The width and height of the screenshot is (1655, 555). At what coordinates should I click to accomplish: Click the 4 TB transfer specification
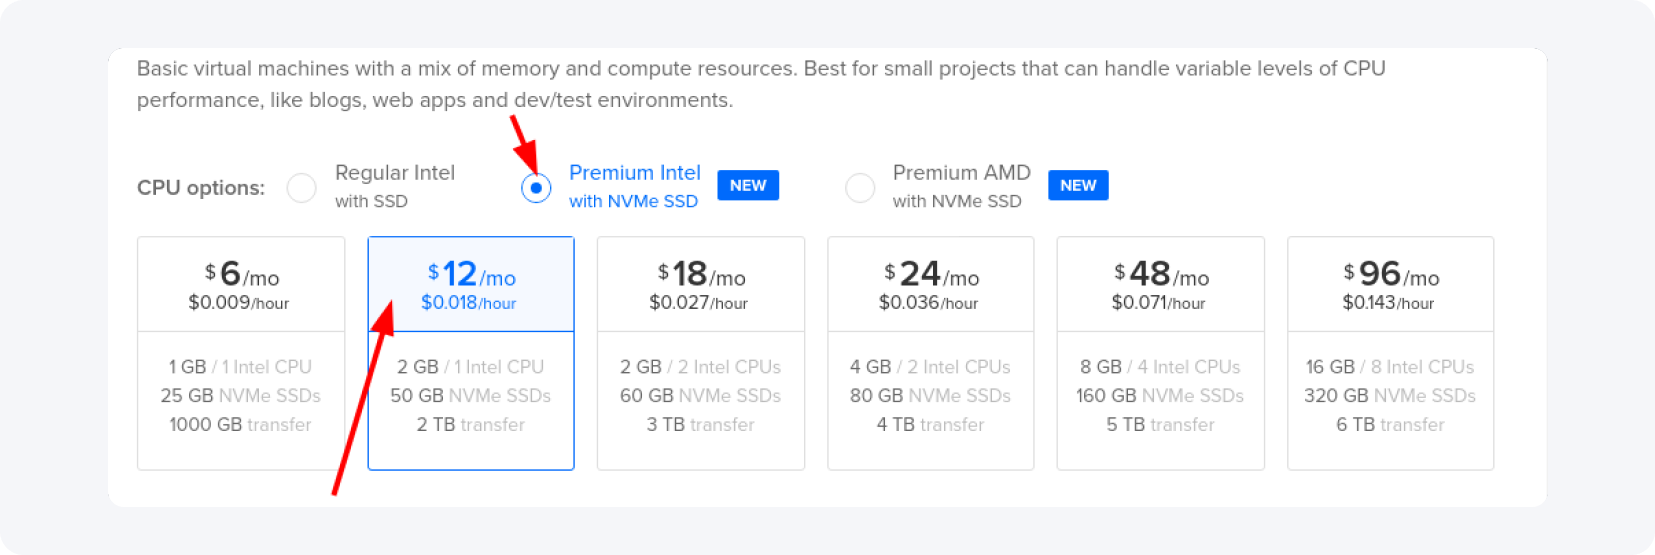click(x=930, y=425)
